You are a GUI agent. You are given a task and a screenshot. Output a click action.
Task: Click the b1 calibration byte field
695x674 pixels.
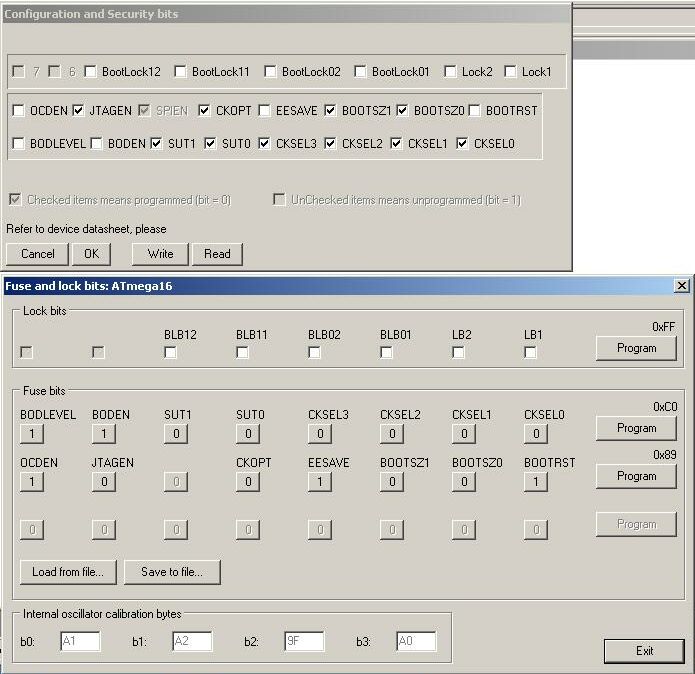(192, 641)
